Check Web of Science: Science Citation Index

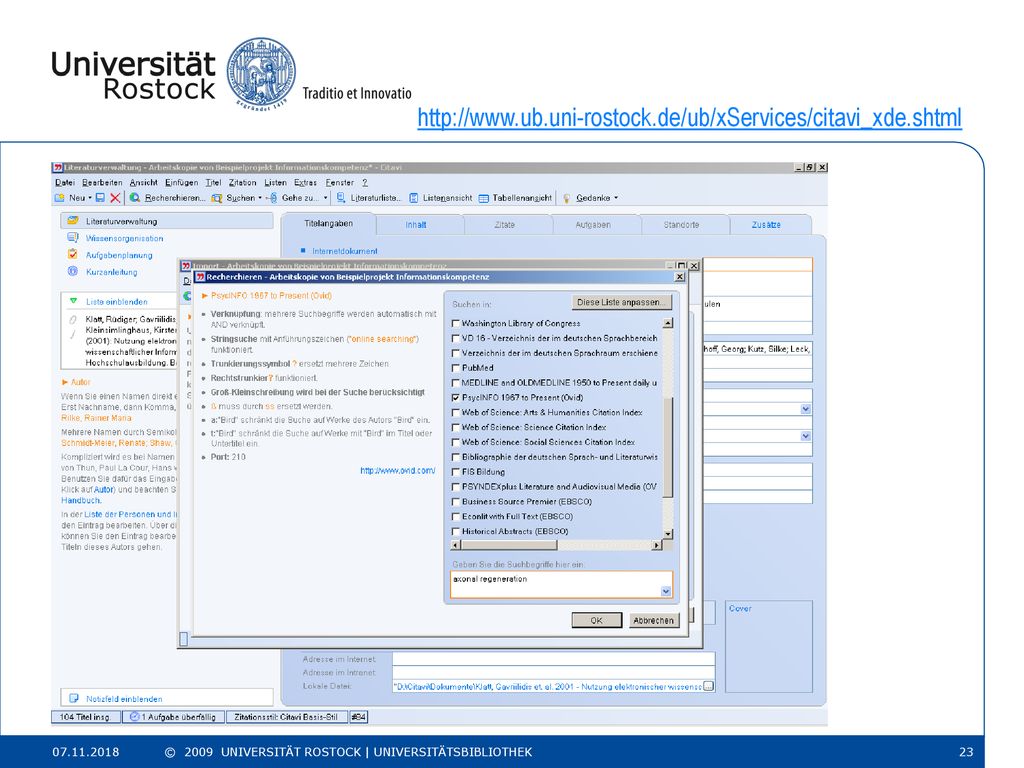point(456,427)
